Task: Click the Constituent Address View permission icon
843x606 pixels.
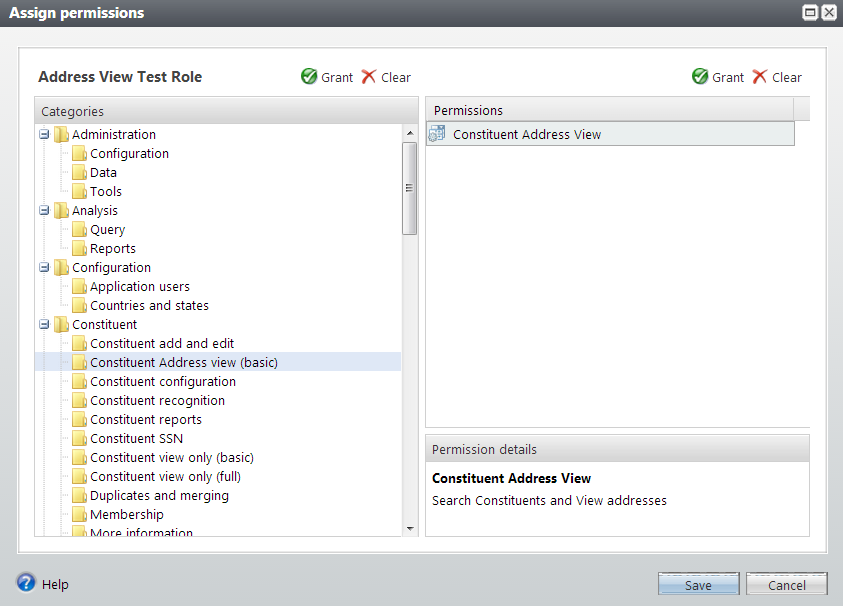Action: click(437, 133)
